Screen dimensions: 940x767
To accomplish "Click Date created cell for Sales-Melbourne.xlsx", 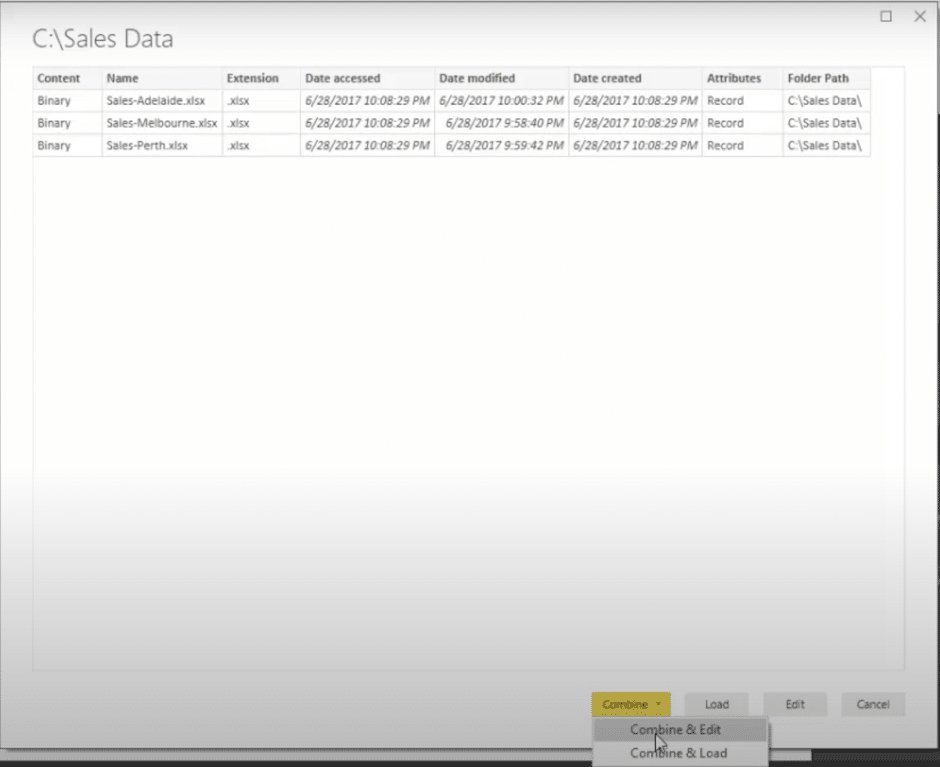I will [x=635, y=124].
